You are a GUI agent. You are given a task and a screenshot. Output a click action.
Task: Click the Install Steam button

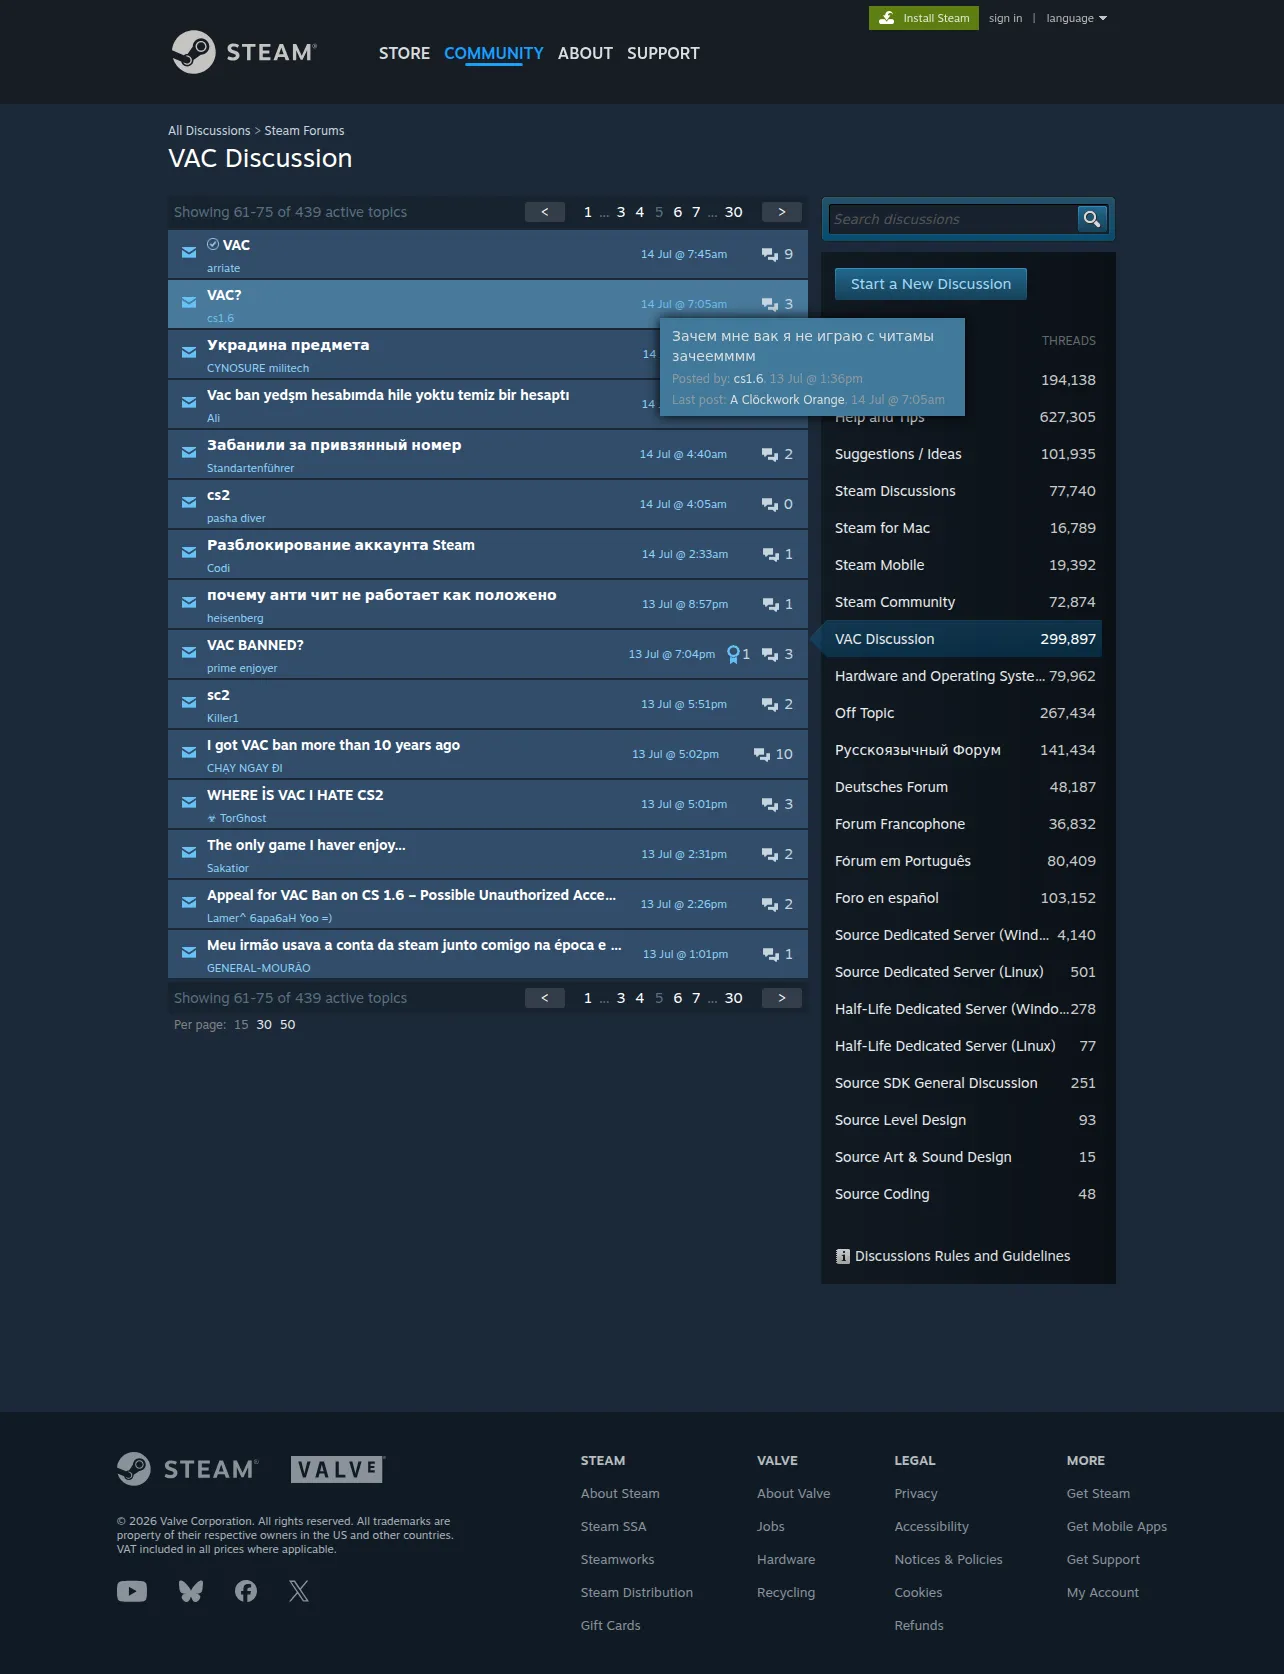point(924,18)
